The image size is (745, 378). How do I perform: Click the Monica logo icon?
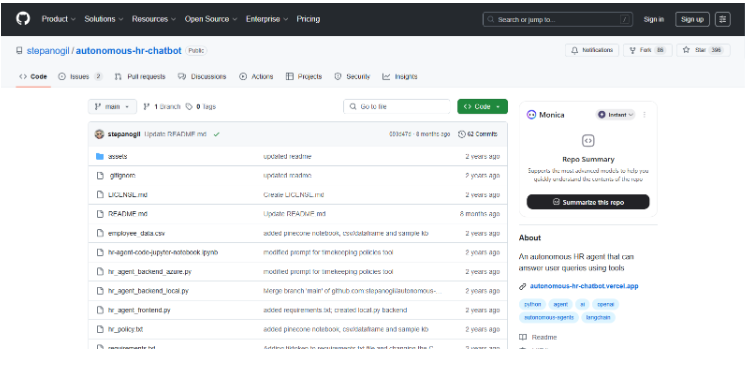[x=531, y=114]
